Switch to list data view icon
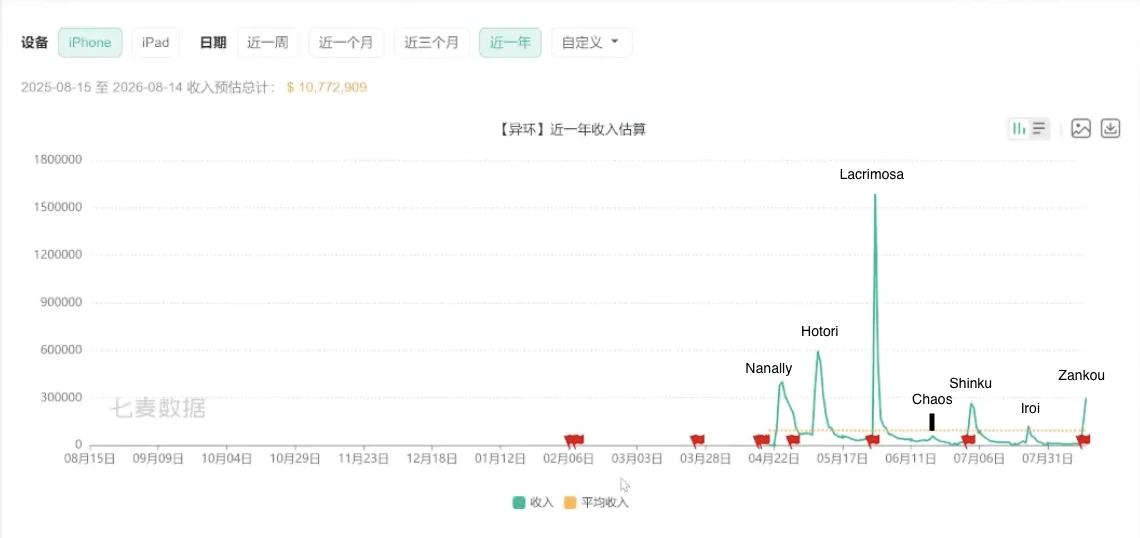Screen dimensions: 1140x538 (x=1039, y=129)
